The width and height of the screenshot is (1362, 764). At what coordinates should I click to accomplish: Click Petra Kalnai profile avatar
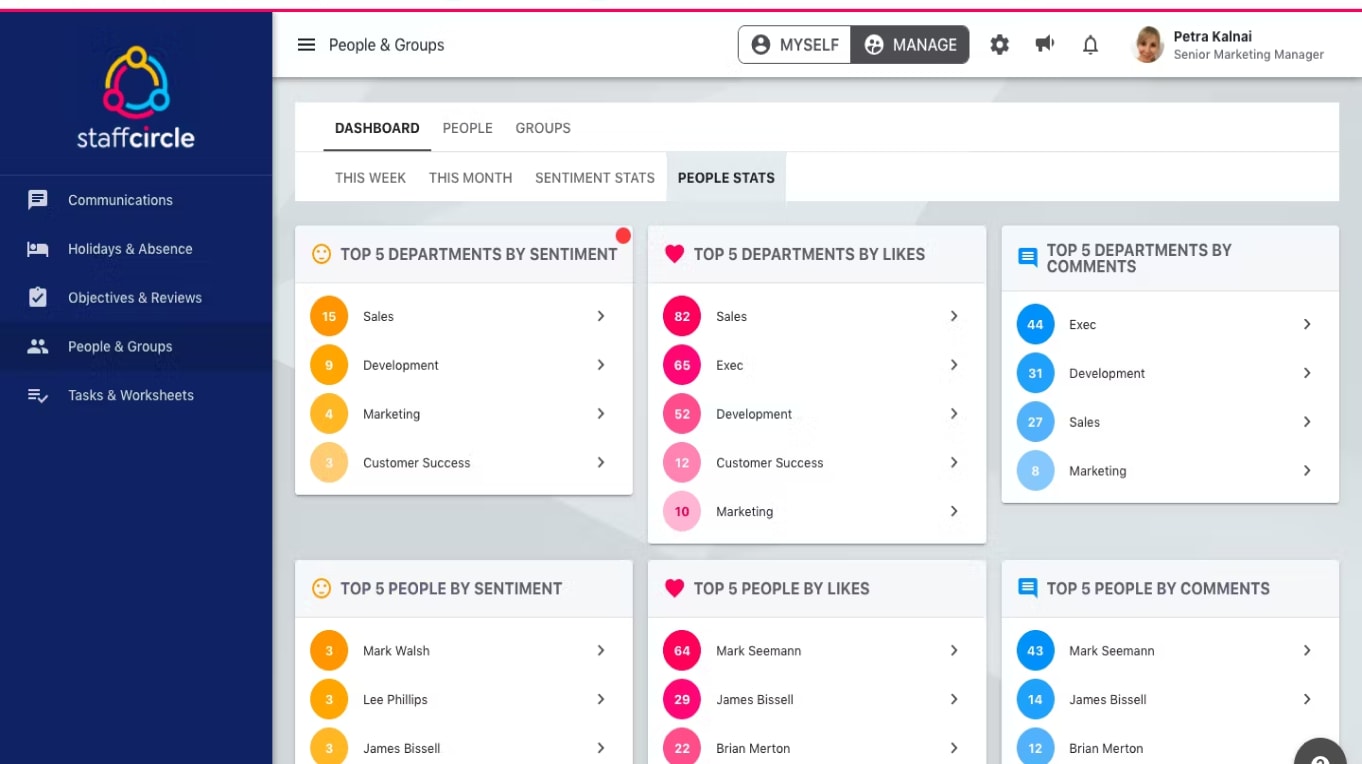pos(1149,45)
